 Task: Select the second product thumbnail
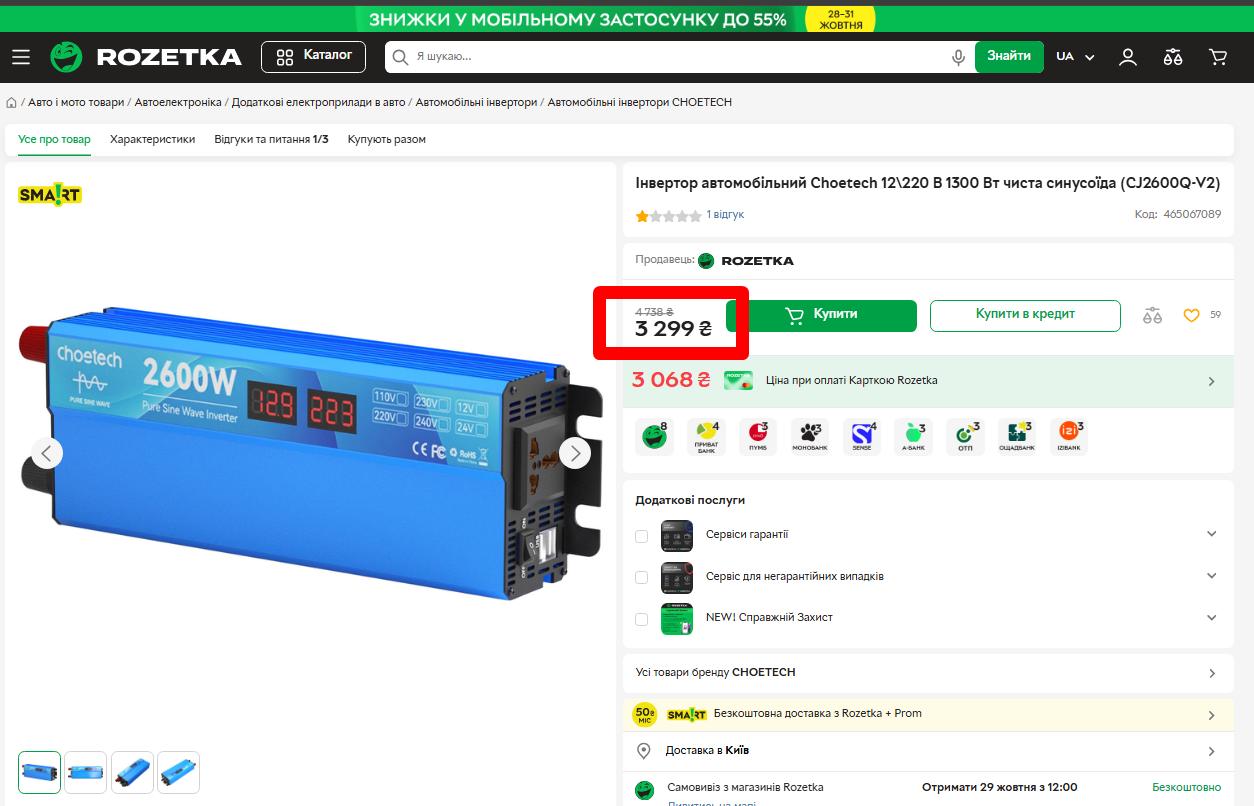(85, 771)
